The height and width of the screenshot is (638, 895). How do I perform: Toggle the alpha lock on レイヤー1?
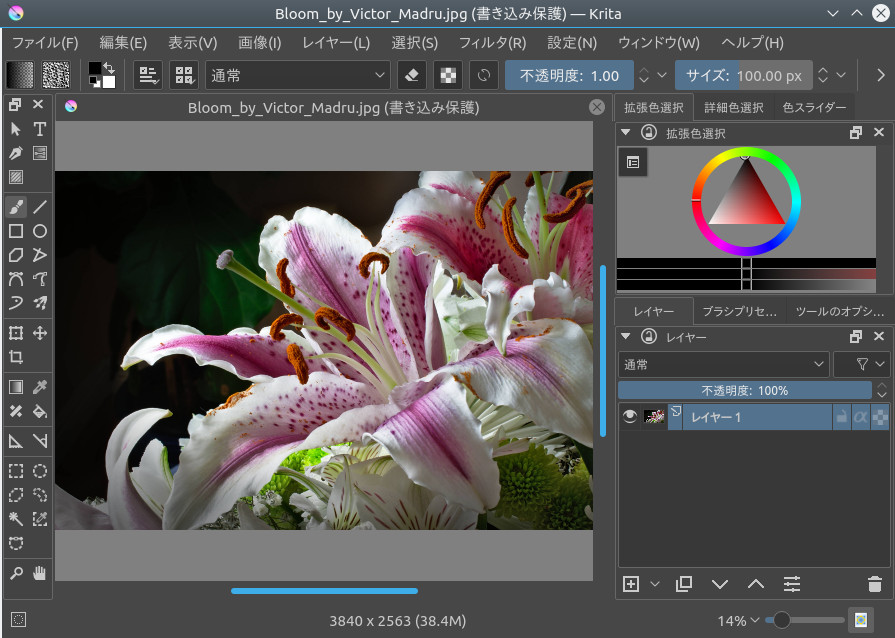pyautogui.click(x=863, y=416)
